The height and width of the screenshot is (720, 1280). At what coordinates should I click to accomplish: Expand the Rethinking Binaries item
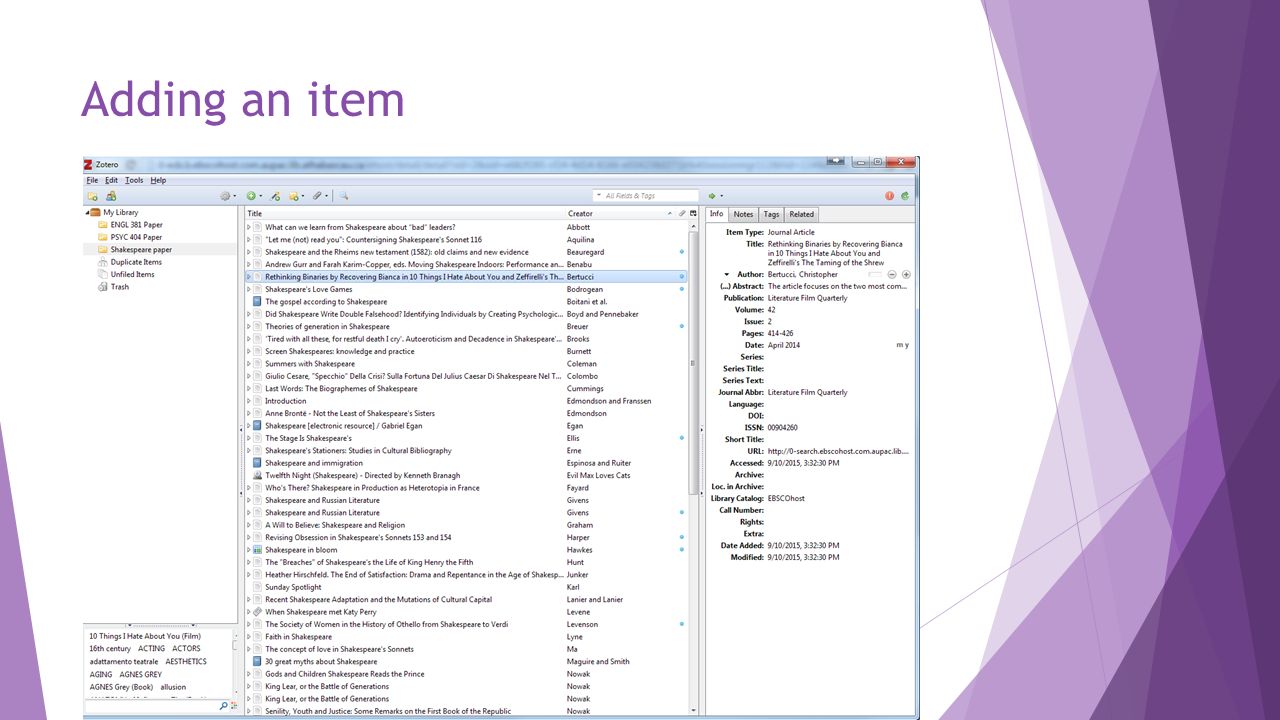[x=249, y=277]
